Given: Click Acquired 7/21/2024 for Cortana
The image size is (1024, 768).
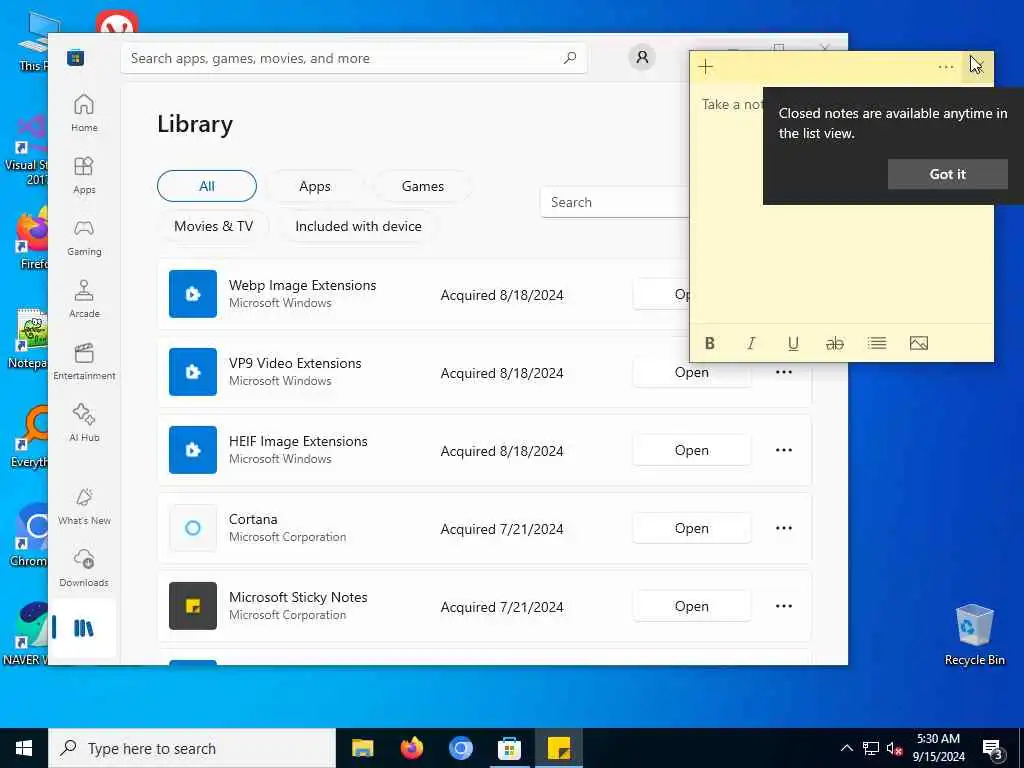Looking at the screenshot, I should [502, 529].
